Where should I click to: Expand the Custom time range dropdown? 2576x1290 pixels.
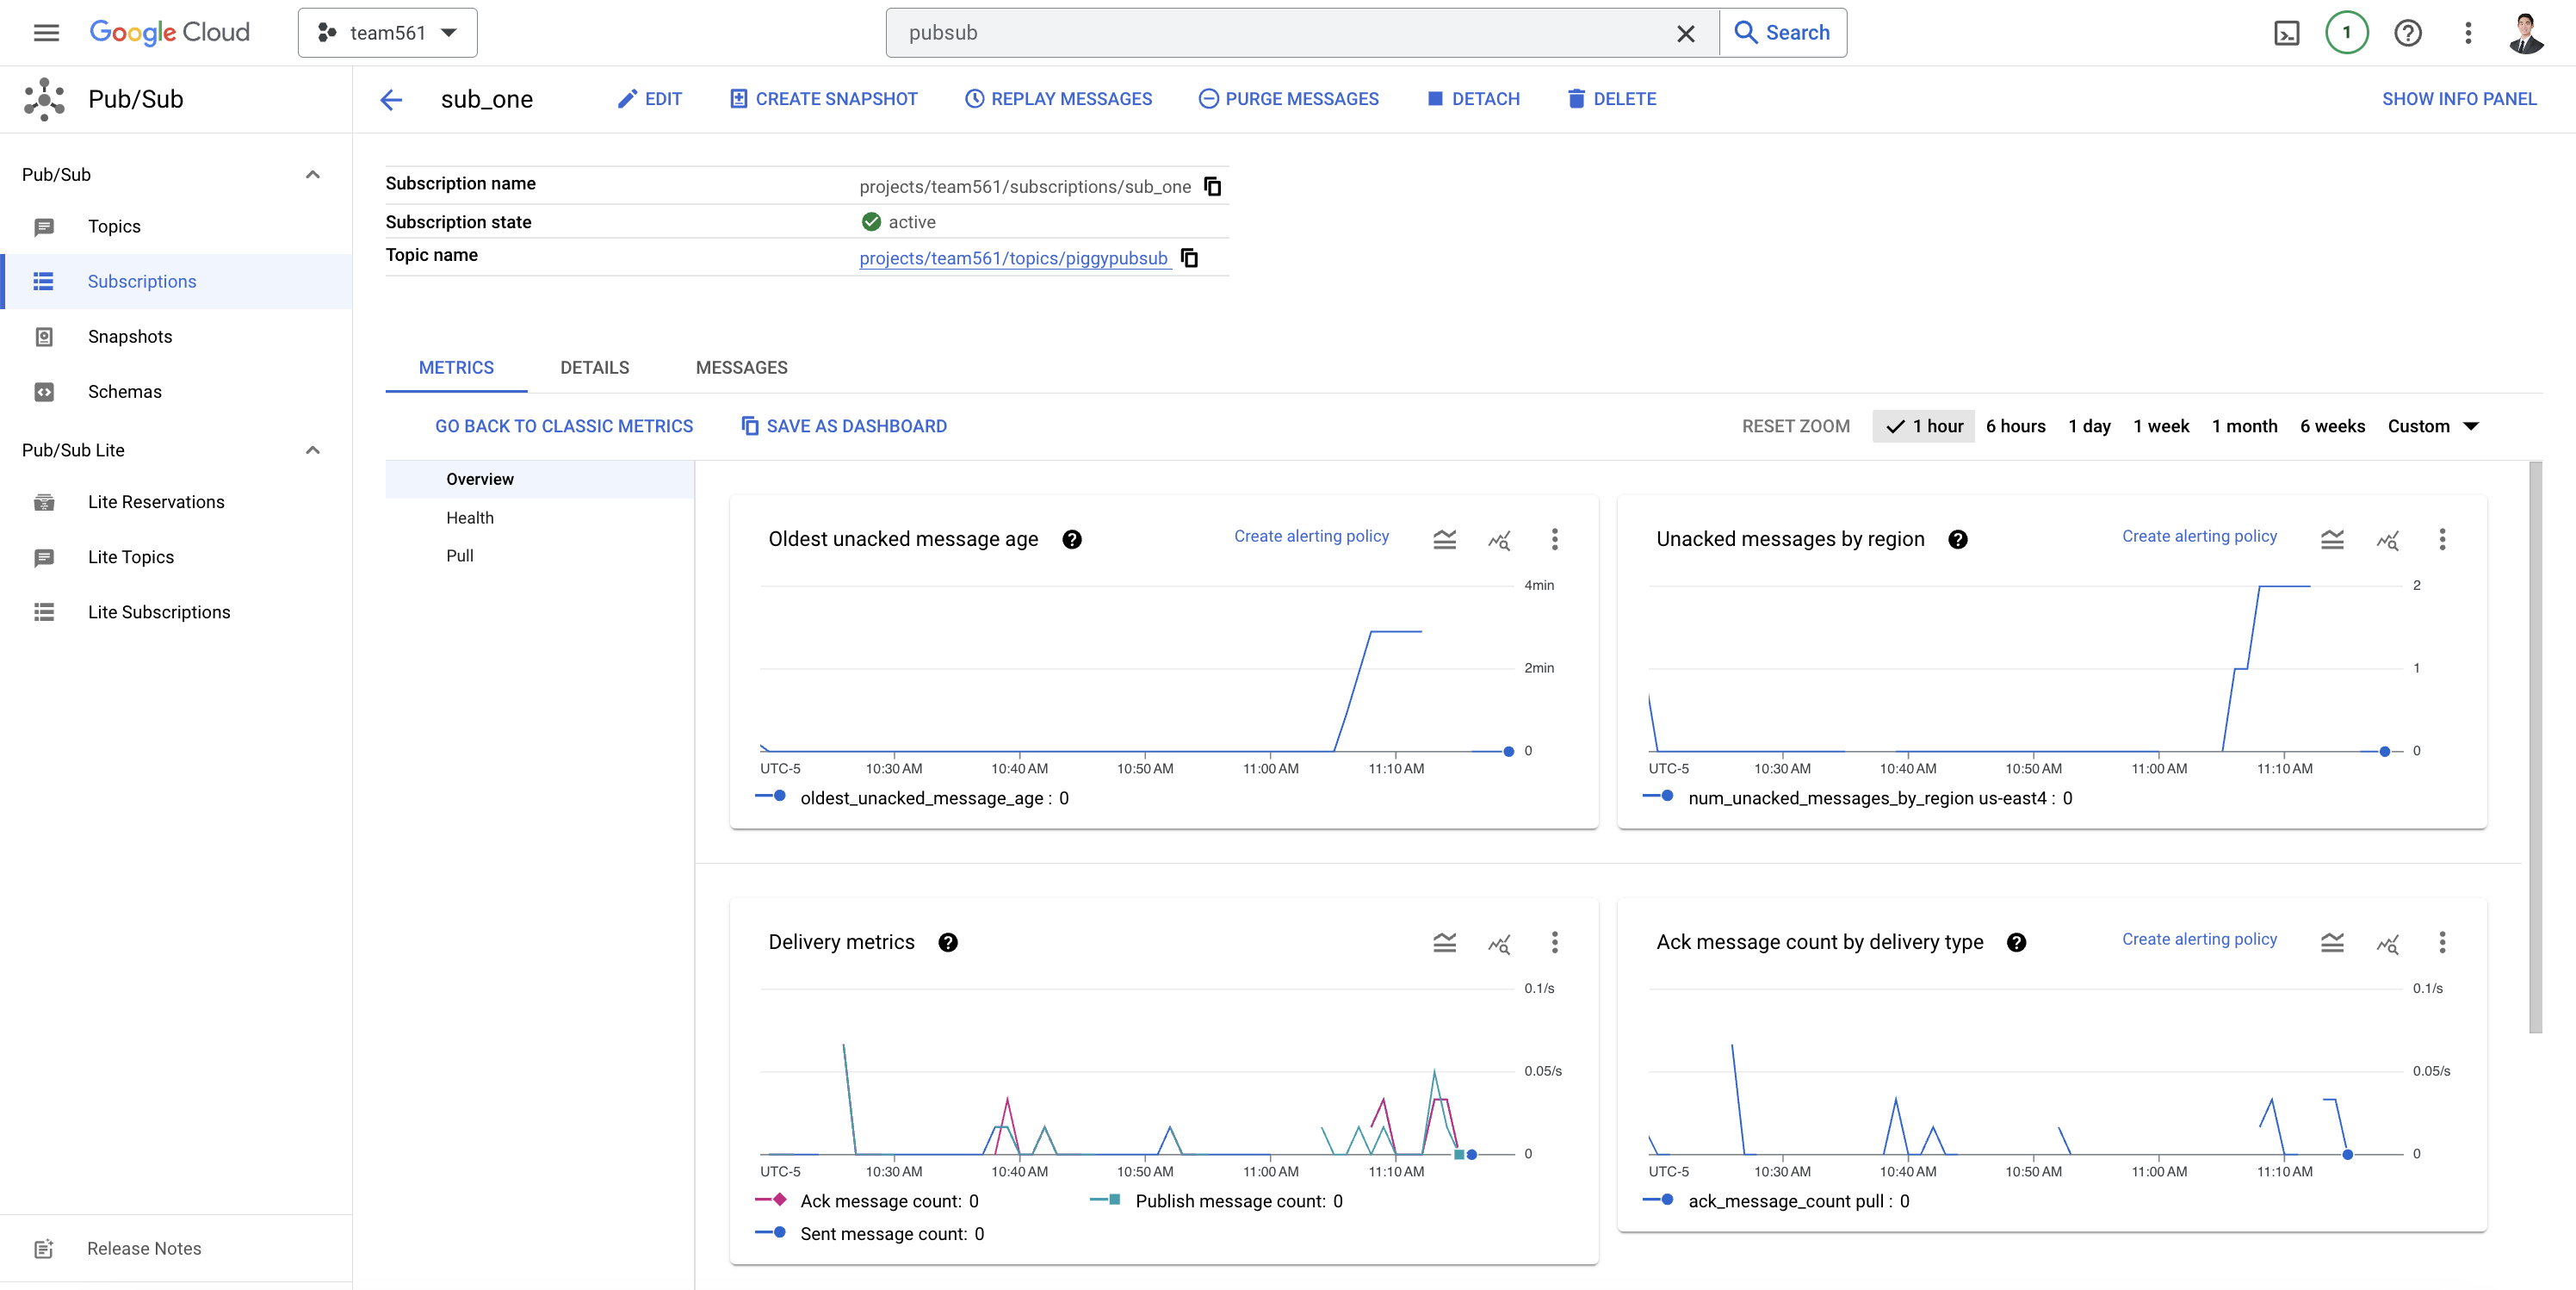click(2432, 426)
